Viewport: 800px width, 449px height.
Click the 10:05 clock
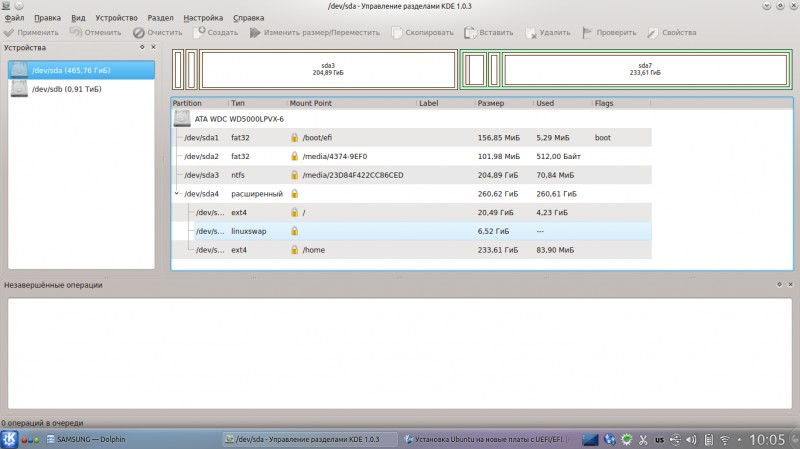click(x=767, y=439)
